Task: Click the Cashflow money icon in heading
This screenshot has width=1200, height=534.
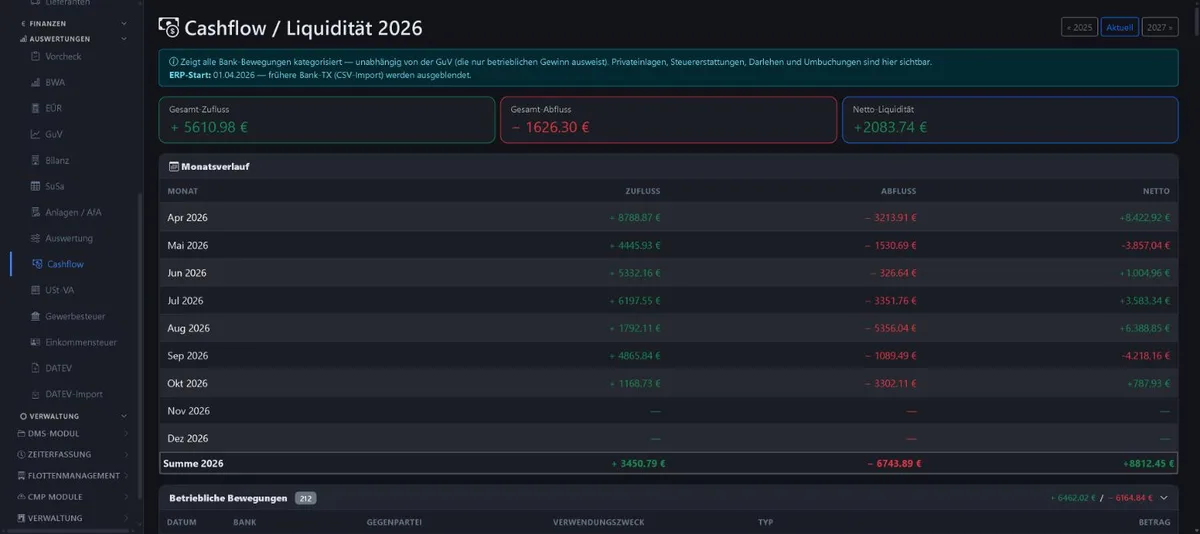Action: pos(169,27)
